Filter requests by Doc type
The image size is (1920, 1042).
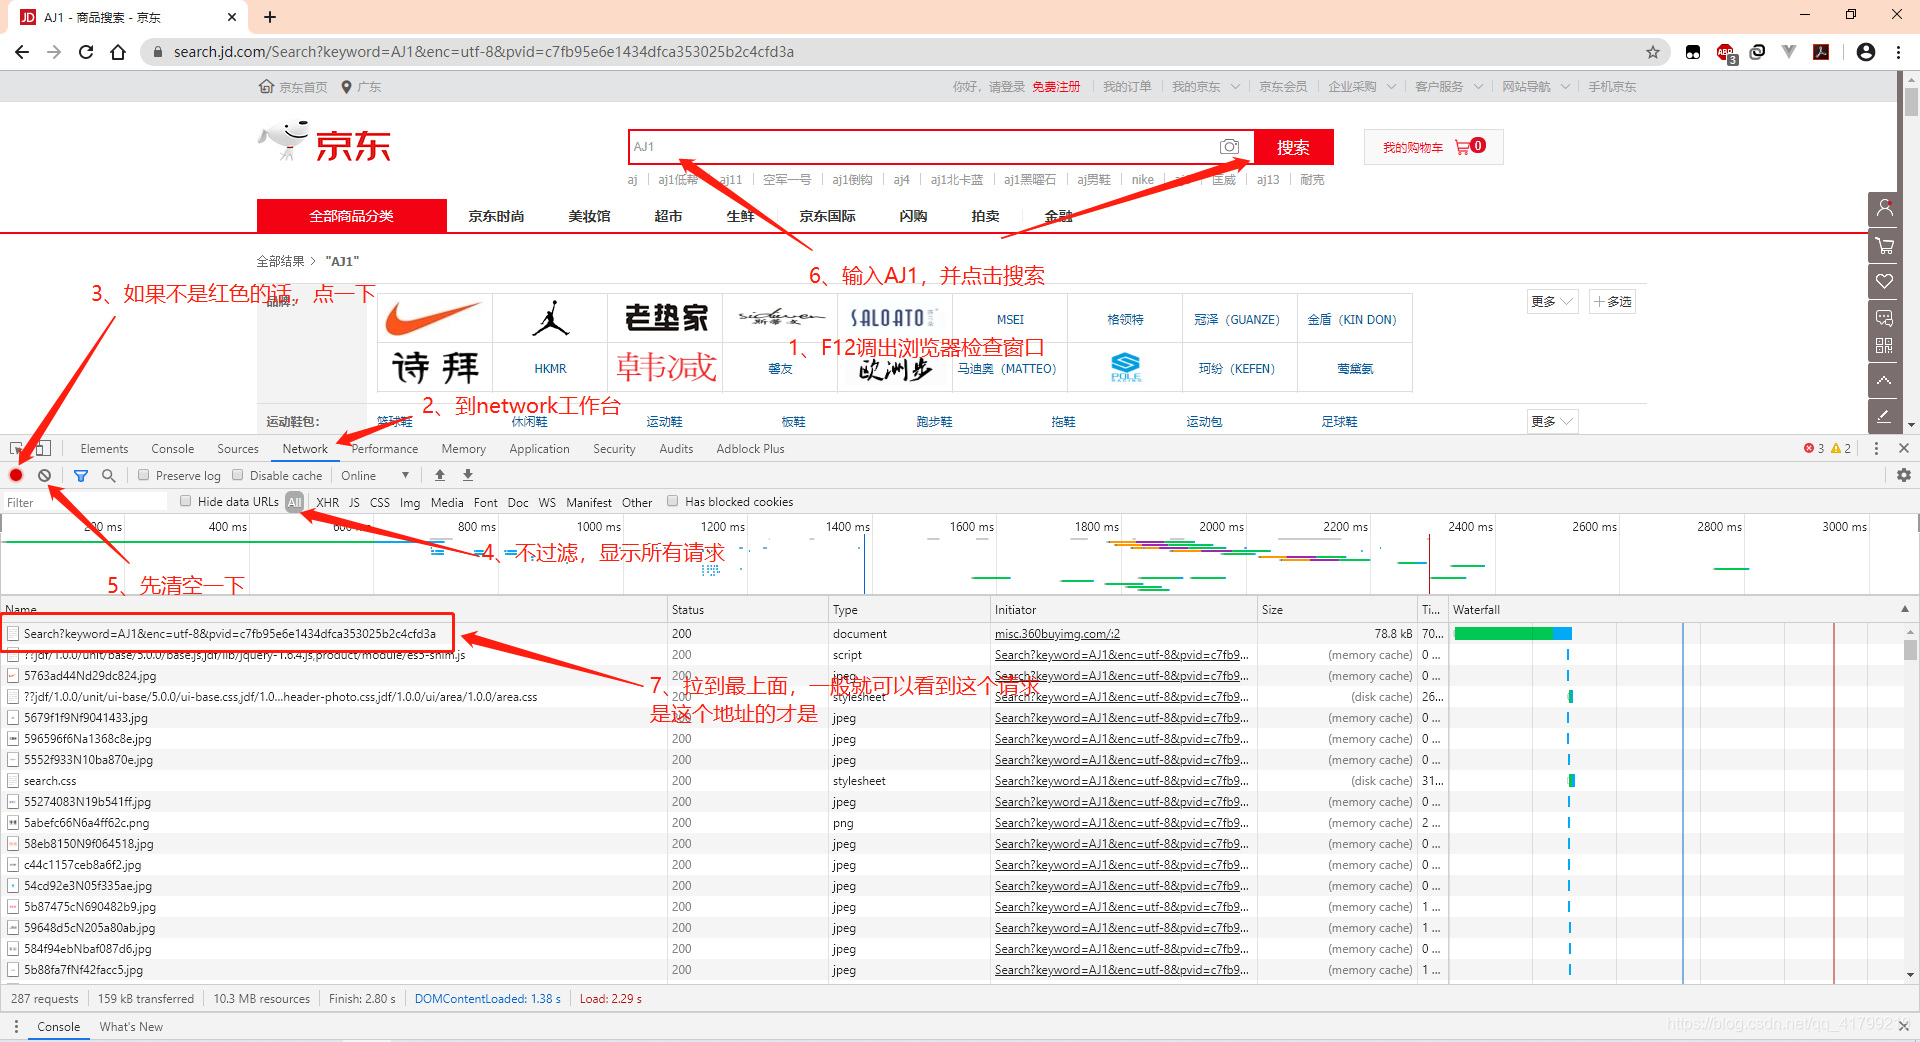[518, 502]
